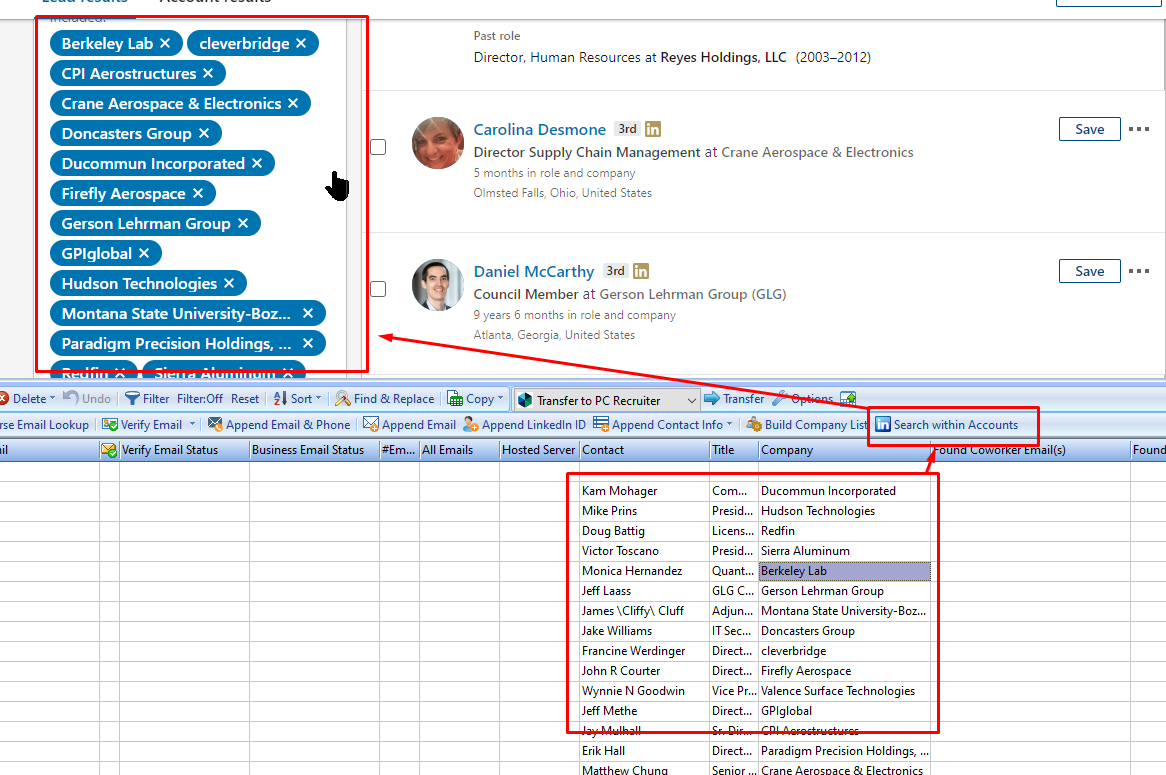
Task: Open Daniel McCarthy's profile link
Action: 534,271
